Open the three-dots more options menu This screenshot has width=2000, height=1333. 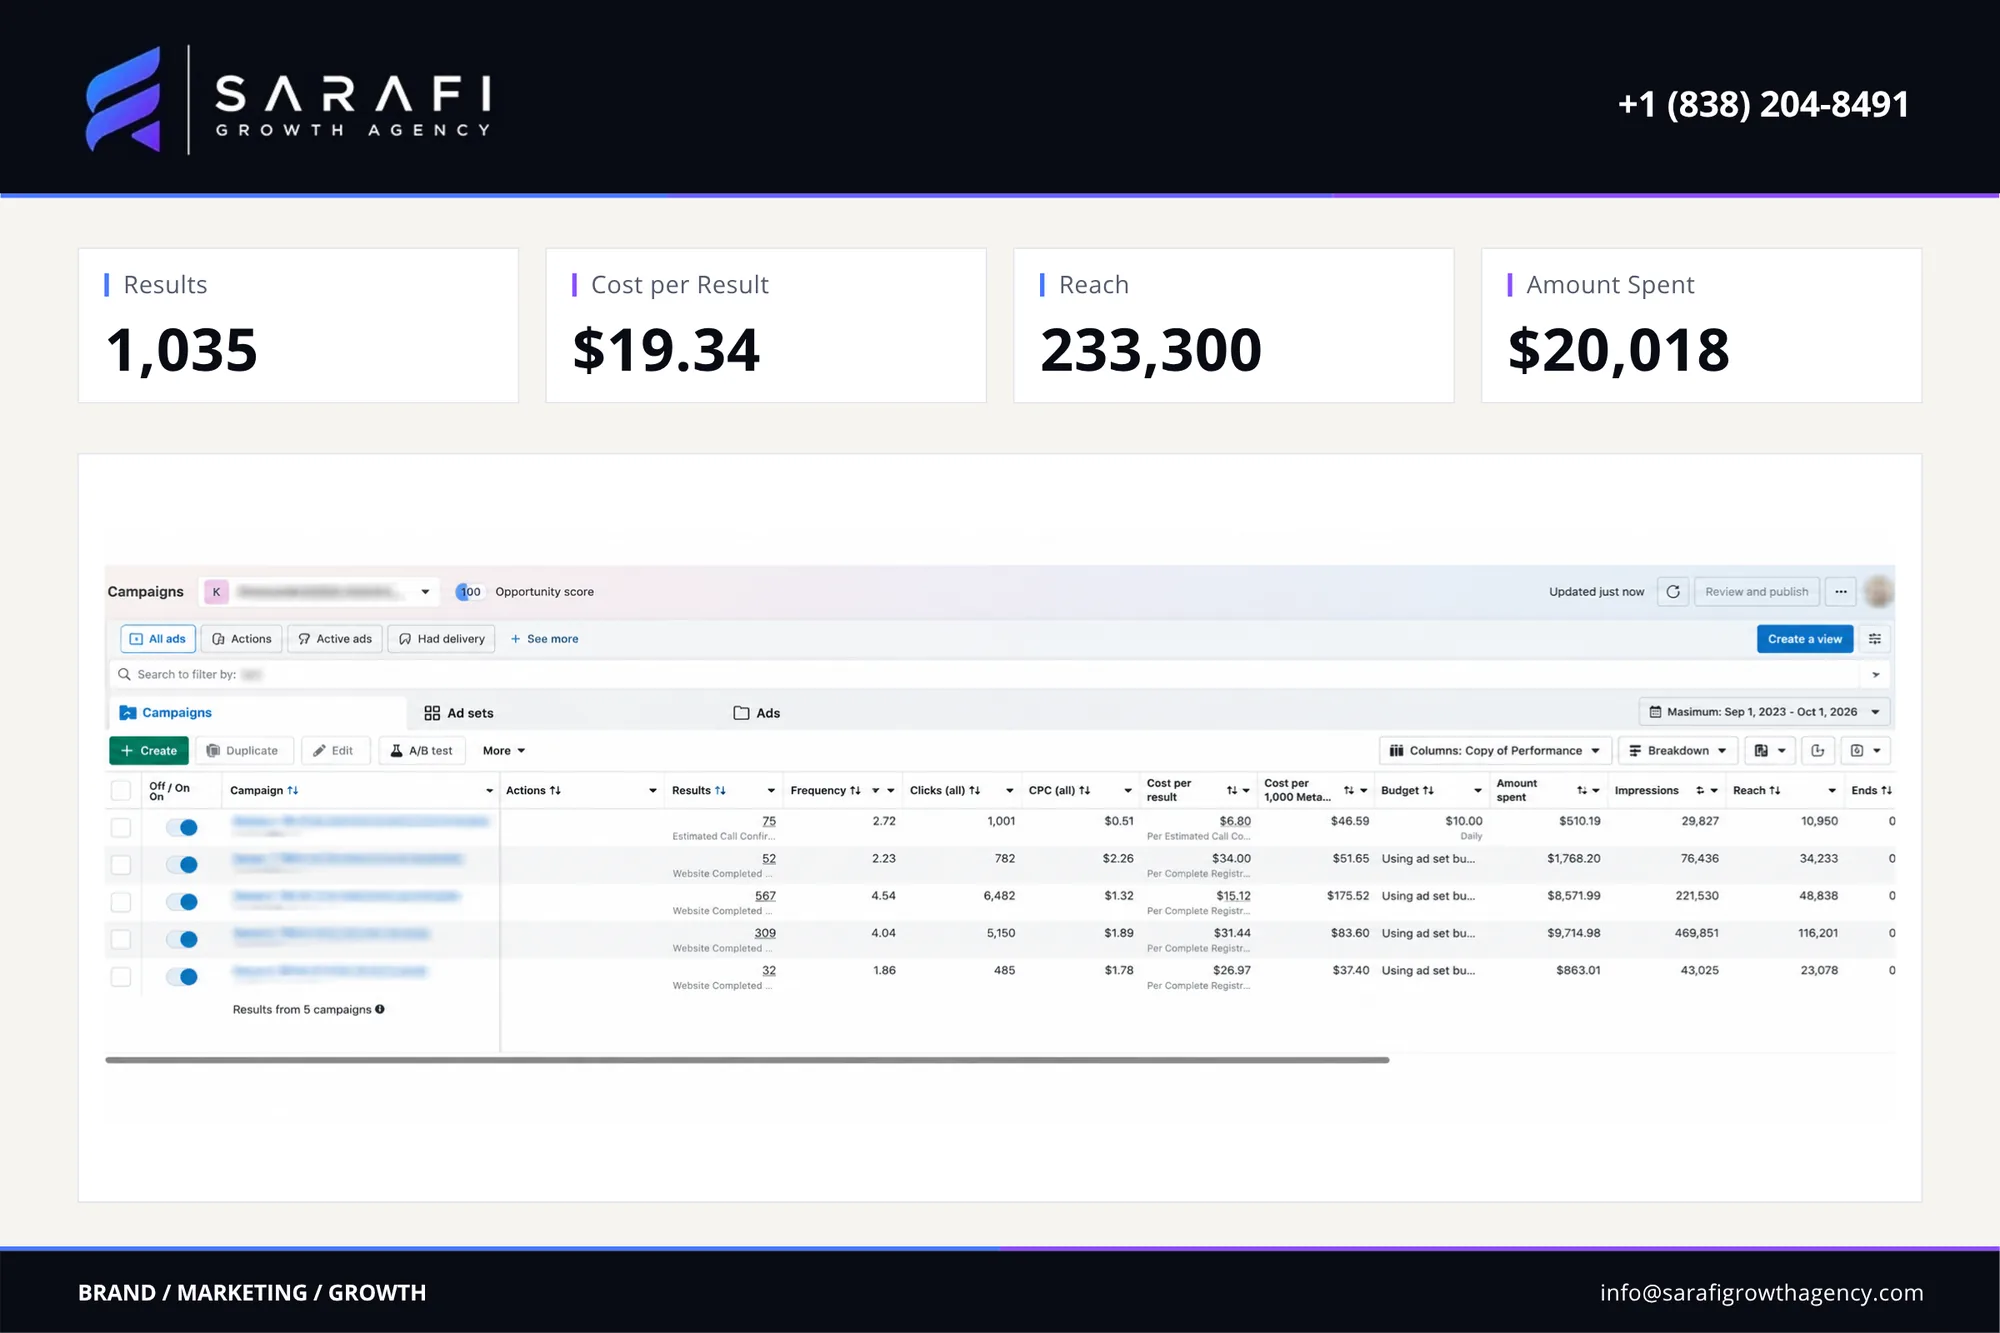click(1841, 592)
